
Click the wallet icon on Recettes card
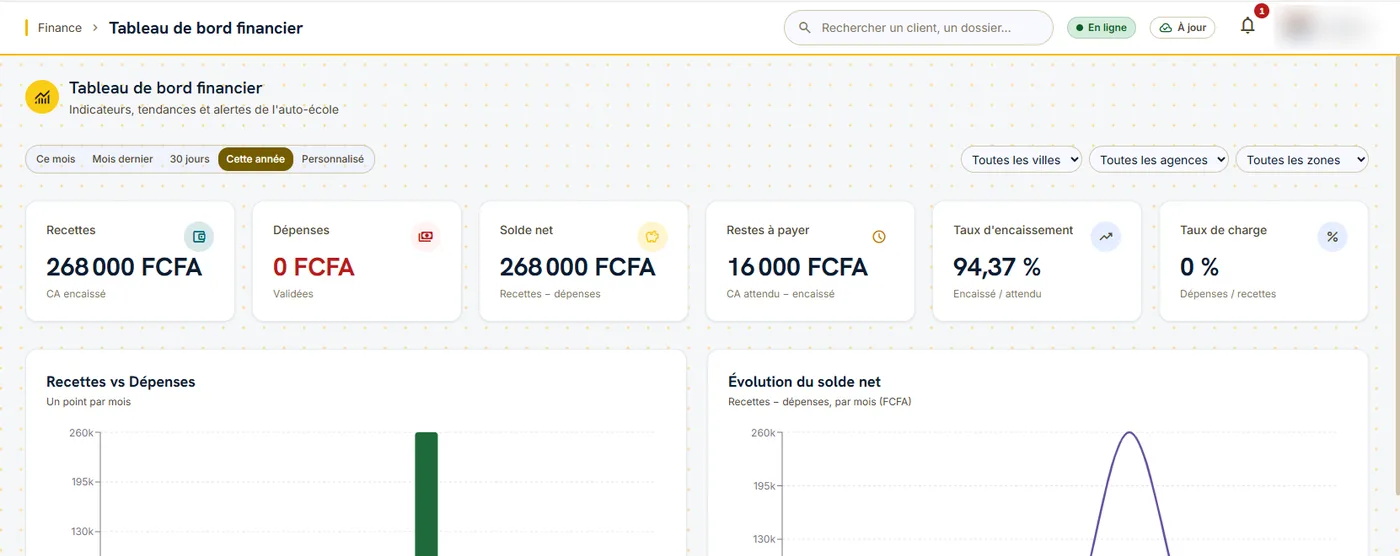199,237
